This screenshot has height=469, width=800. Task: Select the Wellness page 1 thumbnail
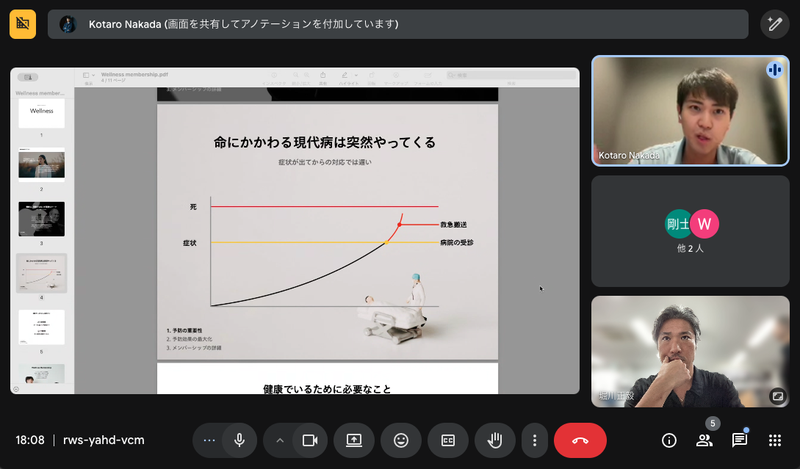pyautogui.click(x=41, y=113)
